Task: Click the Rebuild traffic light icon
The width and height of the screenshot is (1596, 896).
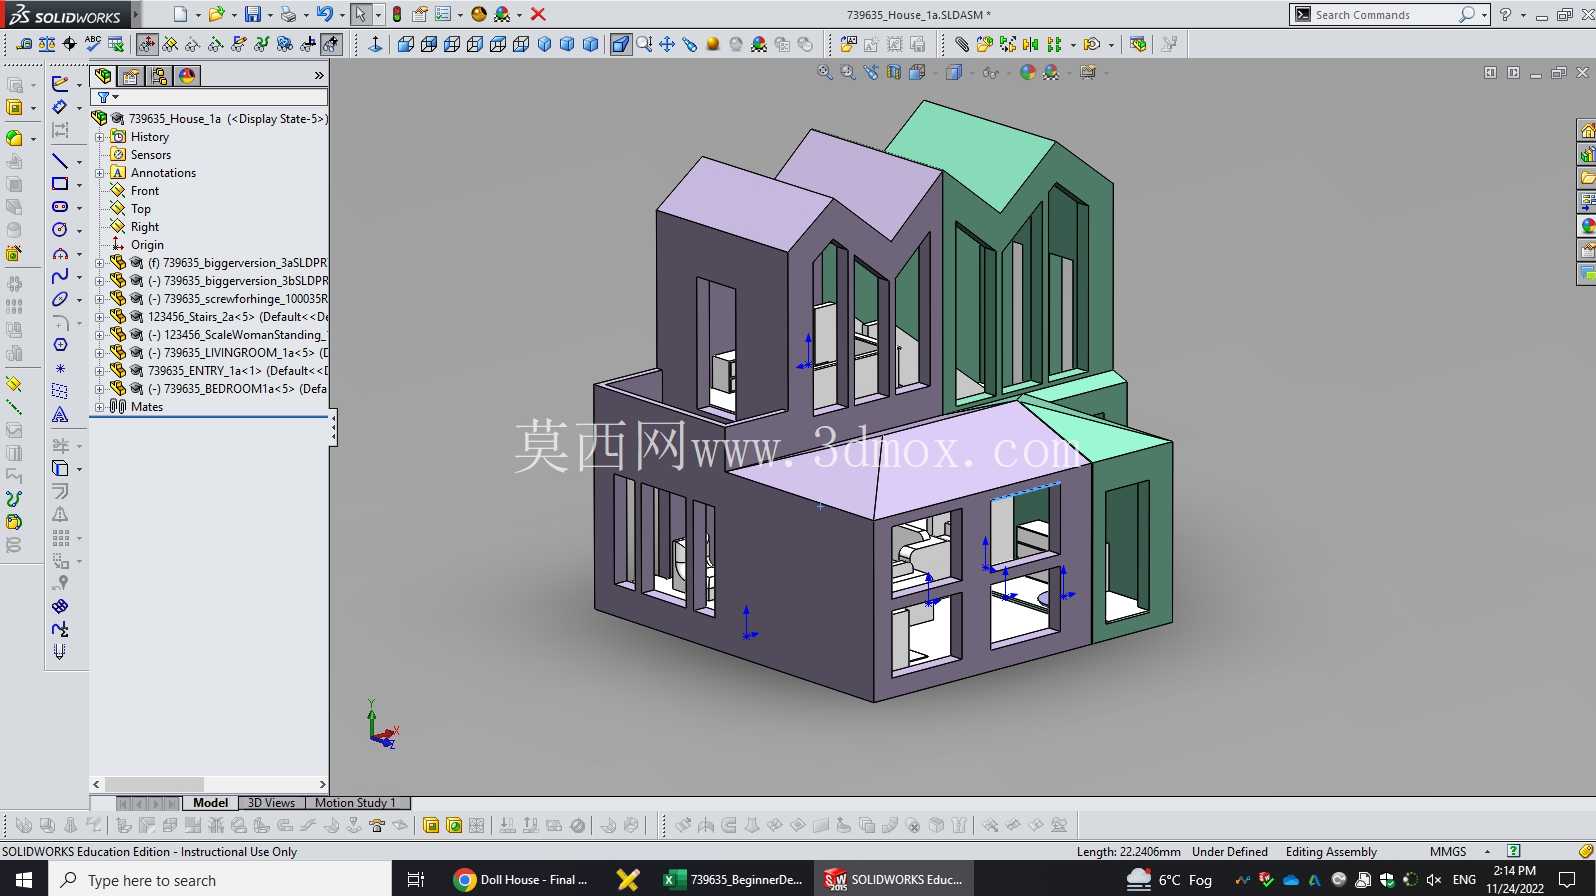Action: click(x=397, y=14)
